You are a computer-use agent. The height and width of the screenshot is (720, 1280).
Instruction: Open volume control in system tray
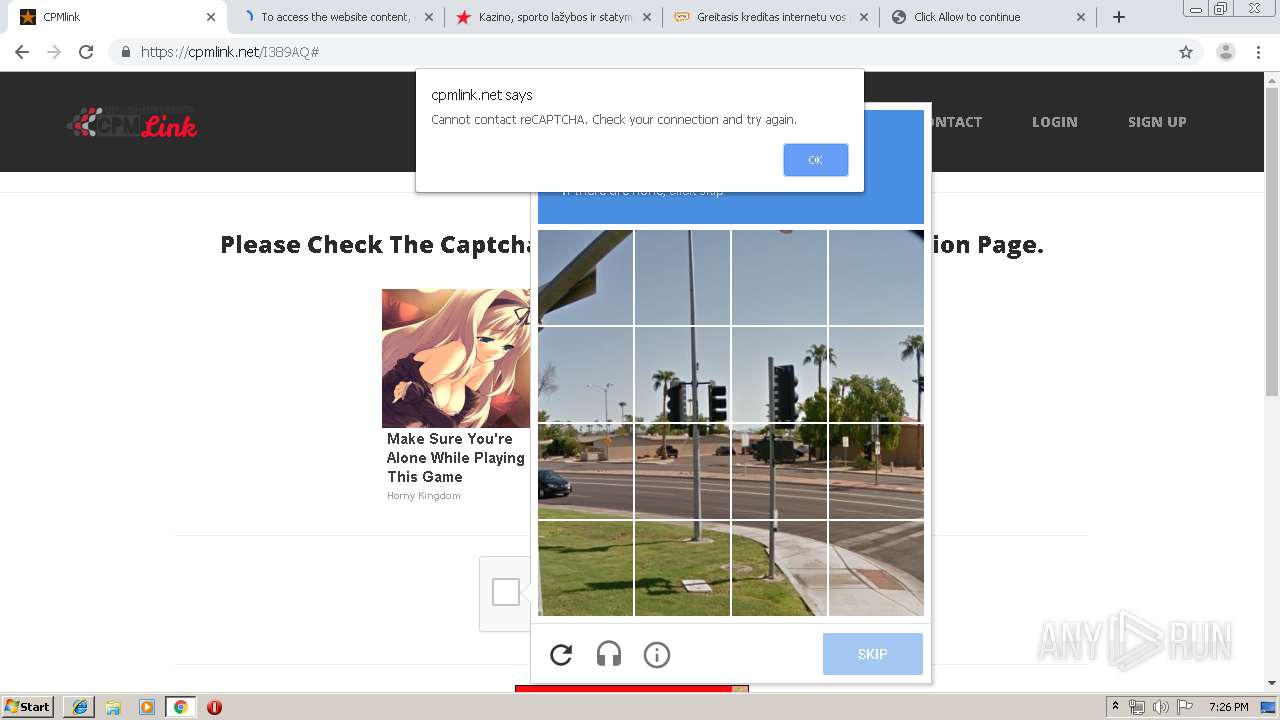point(1160,707)
